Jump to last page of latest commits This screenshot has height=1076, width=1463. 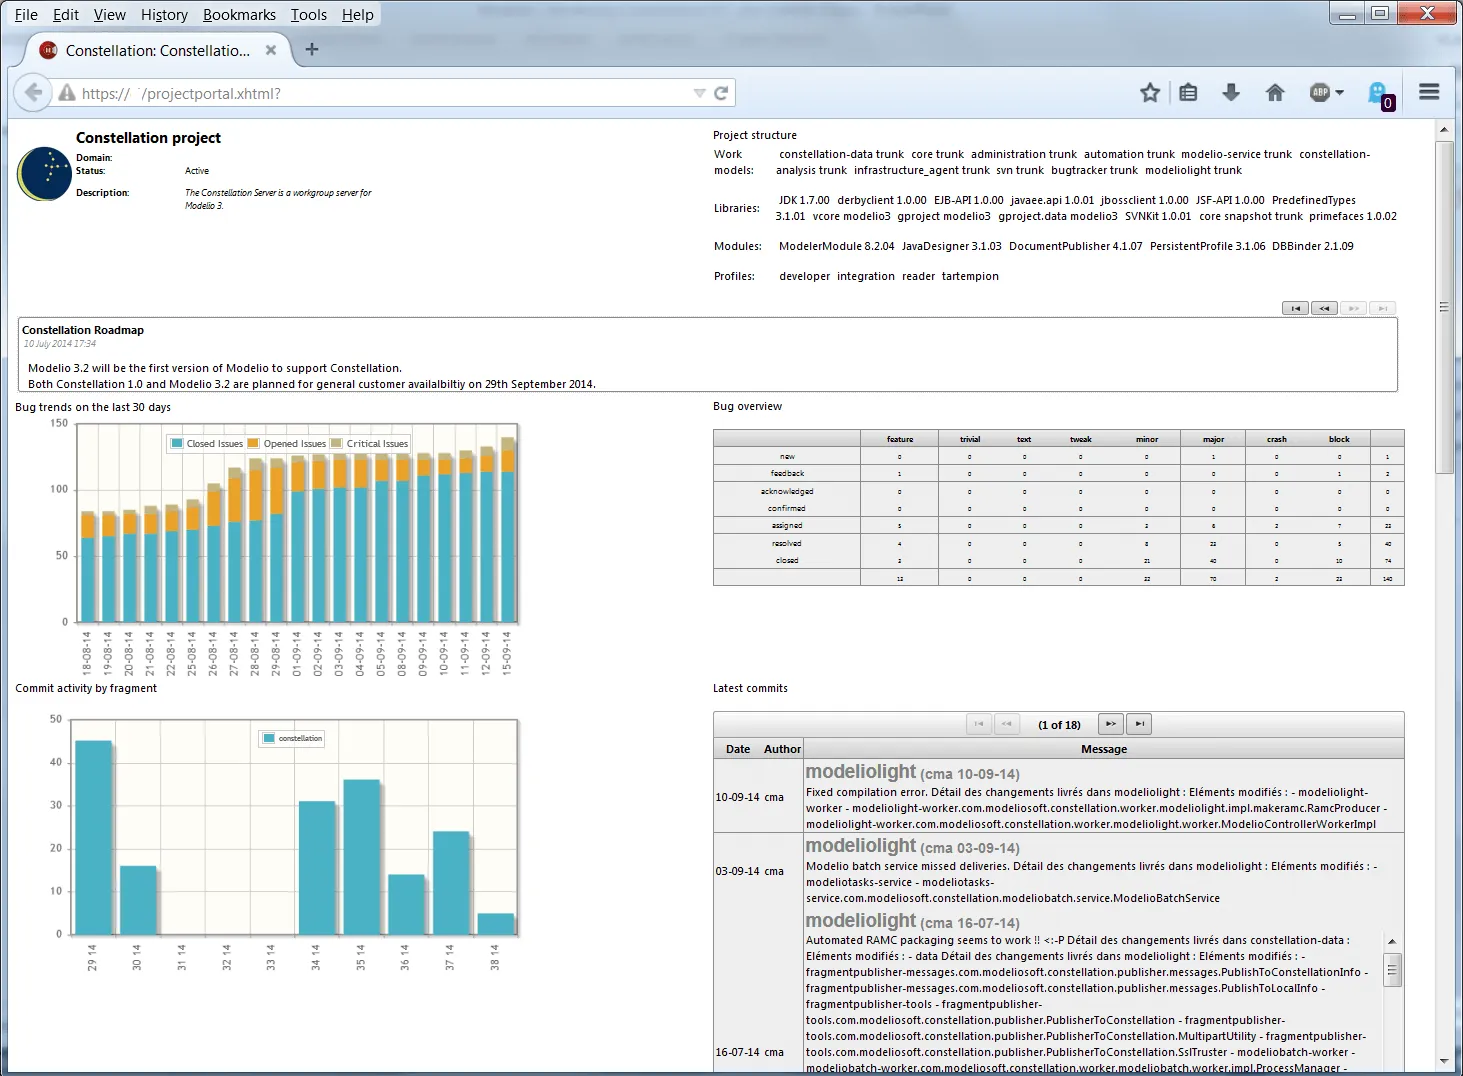pos(1139,724)
